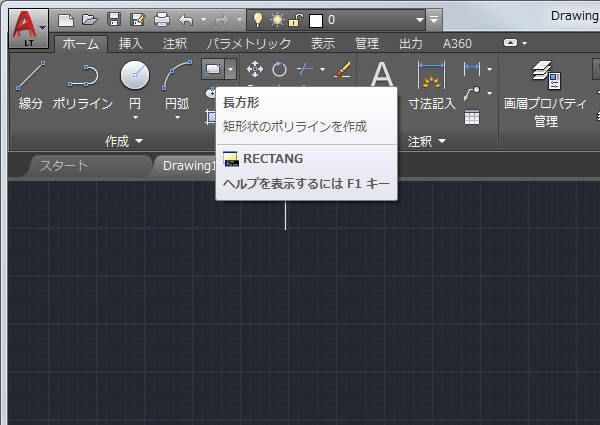Click the leader tool icon

click(471, 93)
